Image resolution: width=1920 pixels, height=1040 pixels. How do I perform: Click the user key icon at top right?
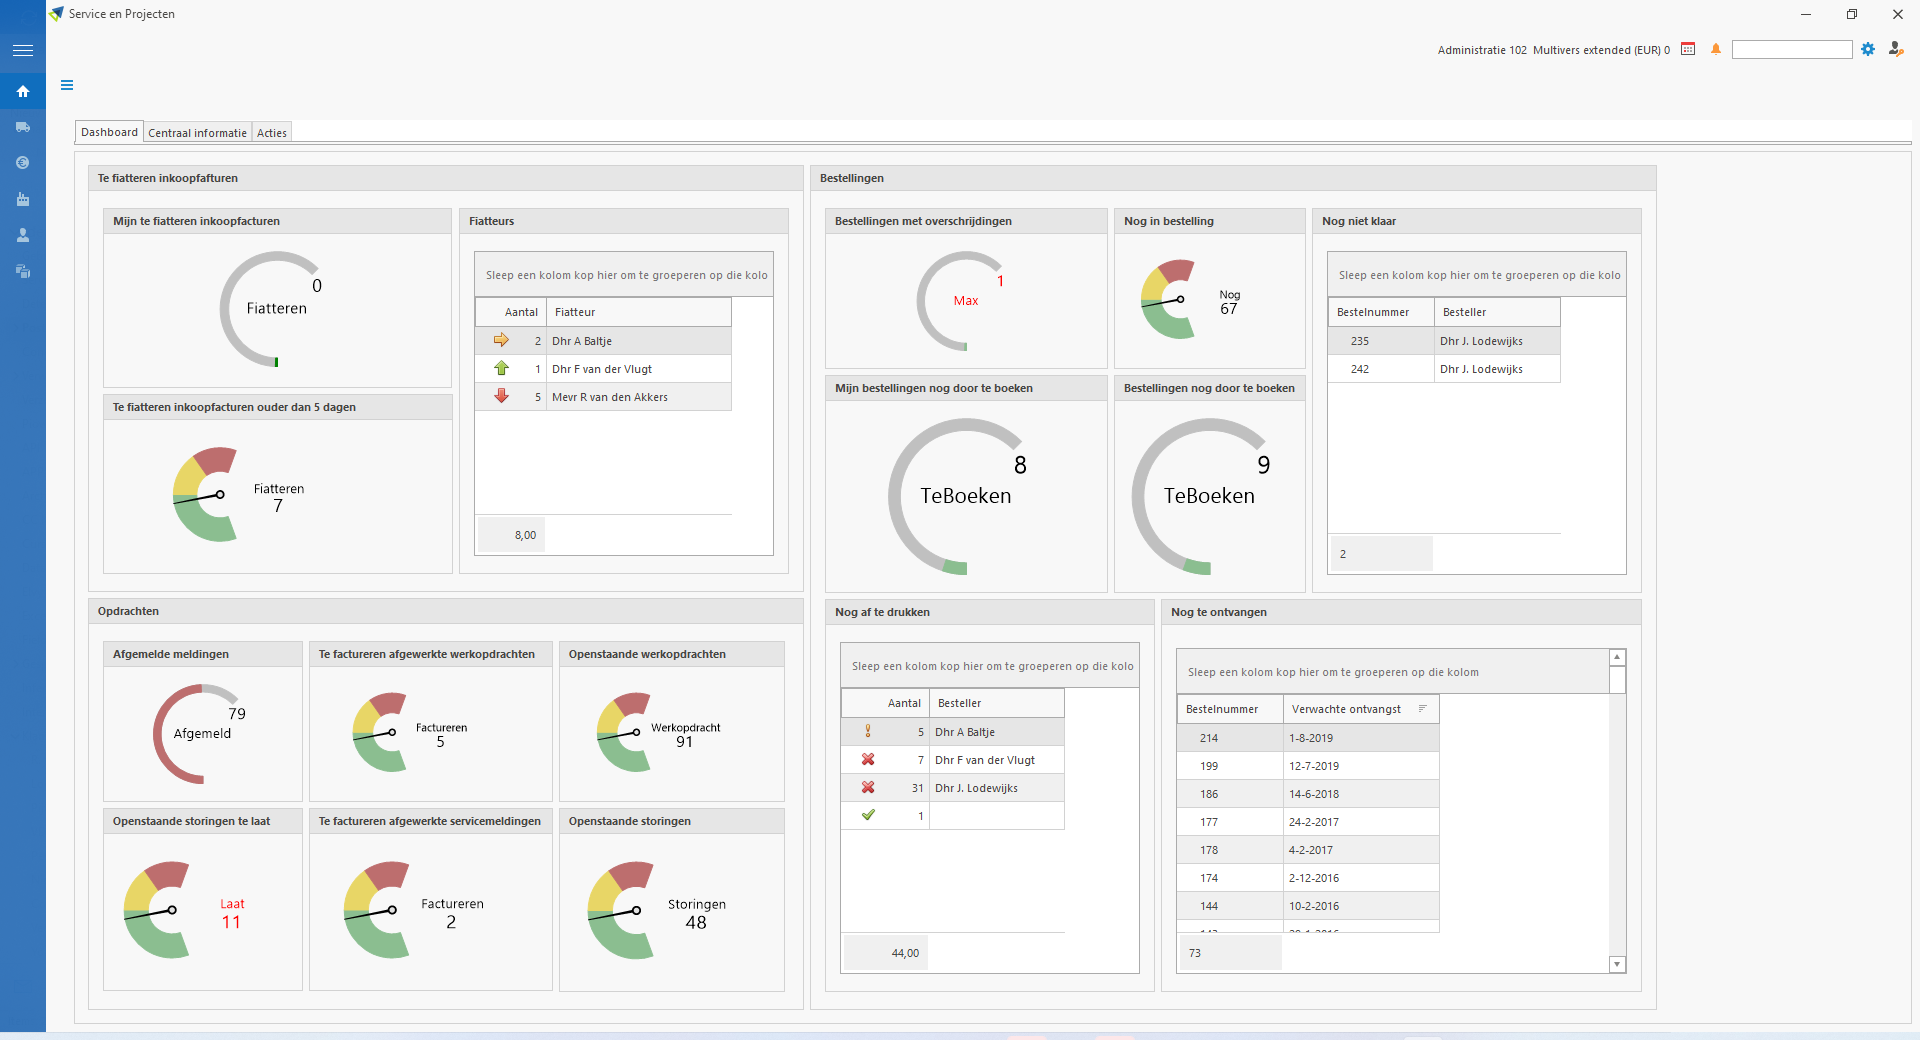pyautogui.click(x=1895, y=49)
